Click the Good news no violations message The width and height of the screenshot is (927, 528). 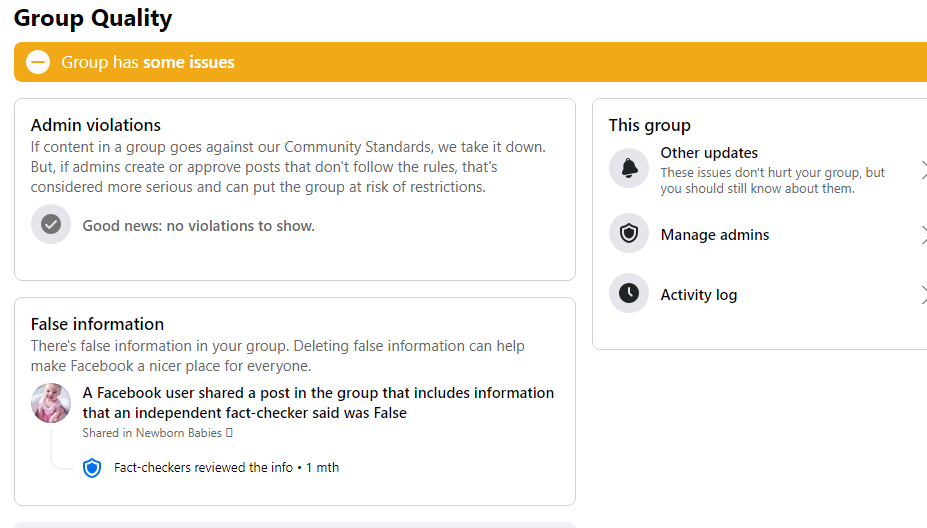199,226
